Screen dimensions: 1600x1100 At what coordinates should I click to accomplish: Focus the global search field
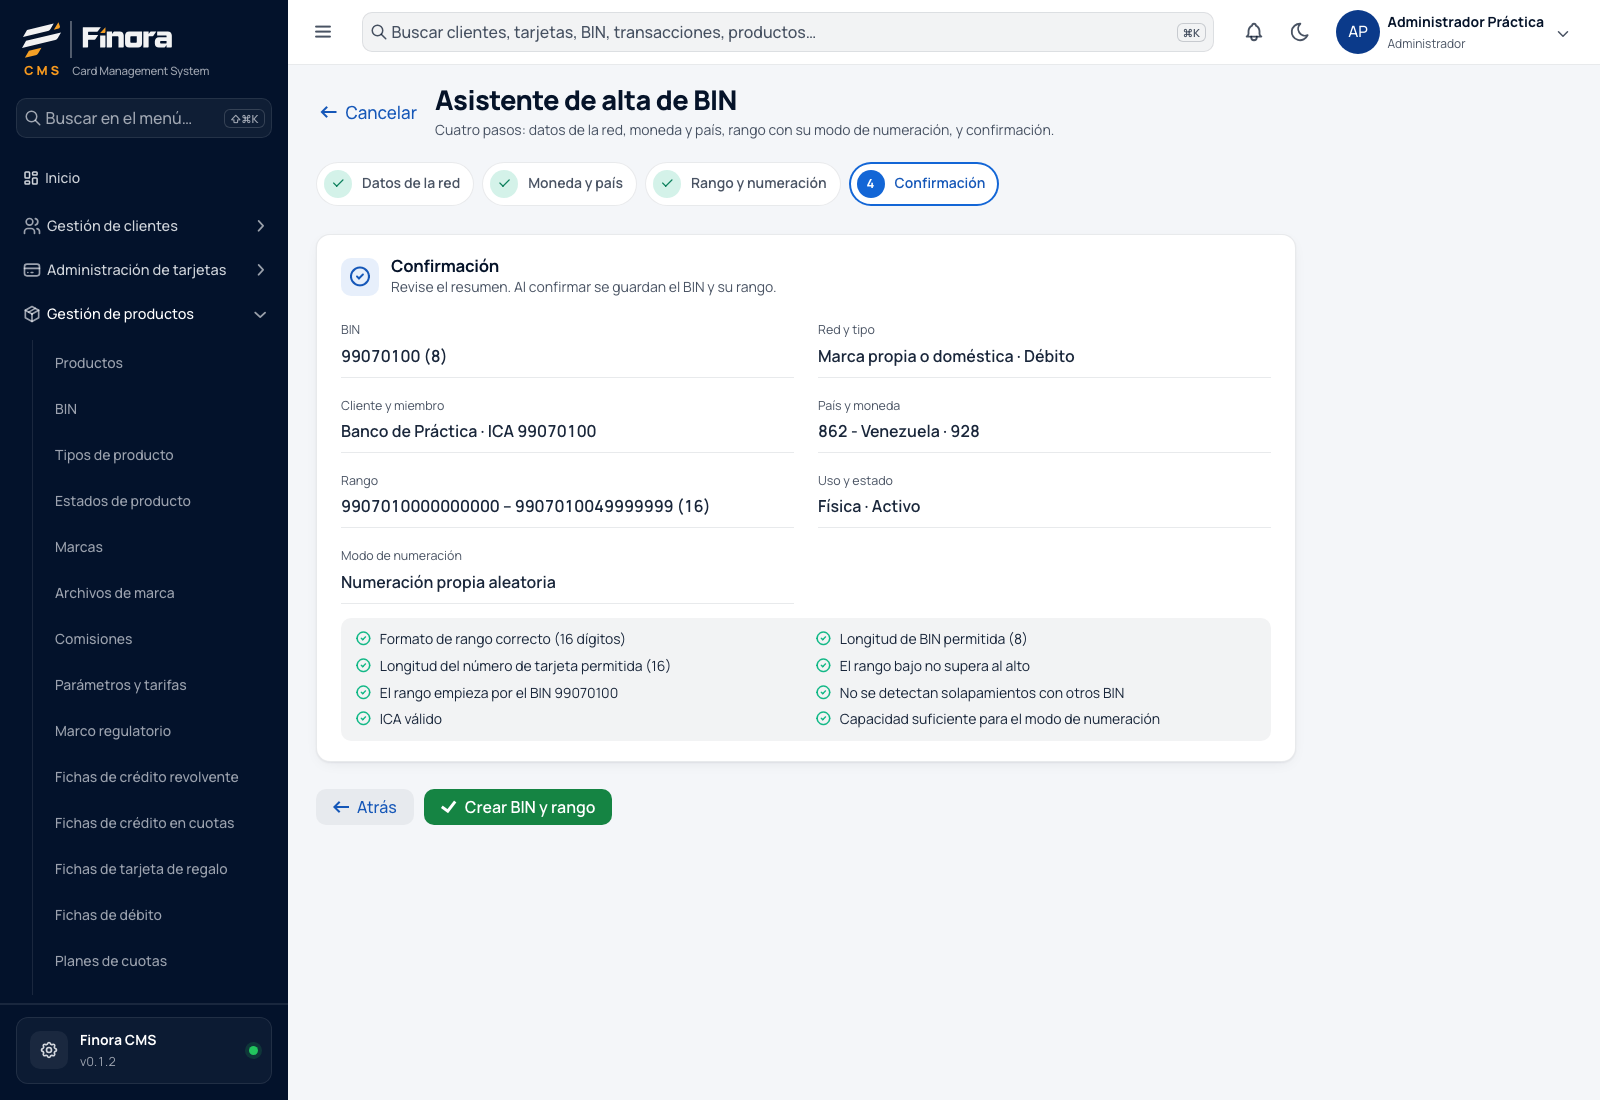tap(788, 32)
